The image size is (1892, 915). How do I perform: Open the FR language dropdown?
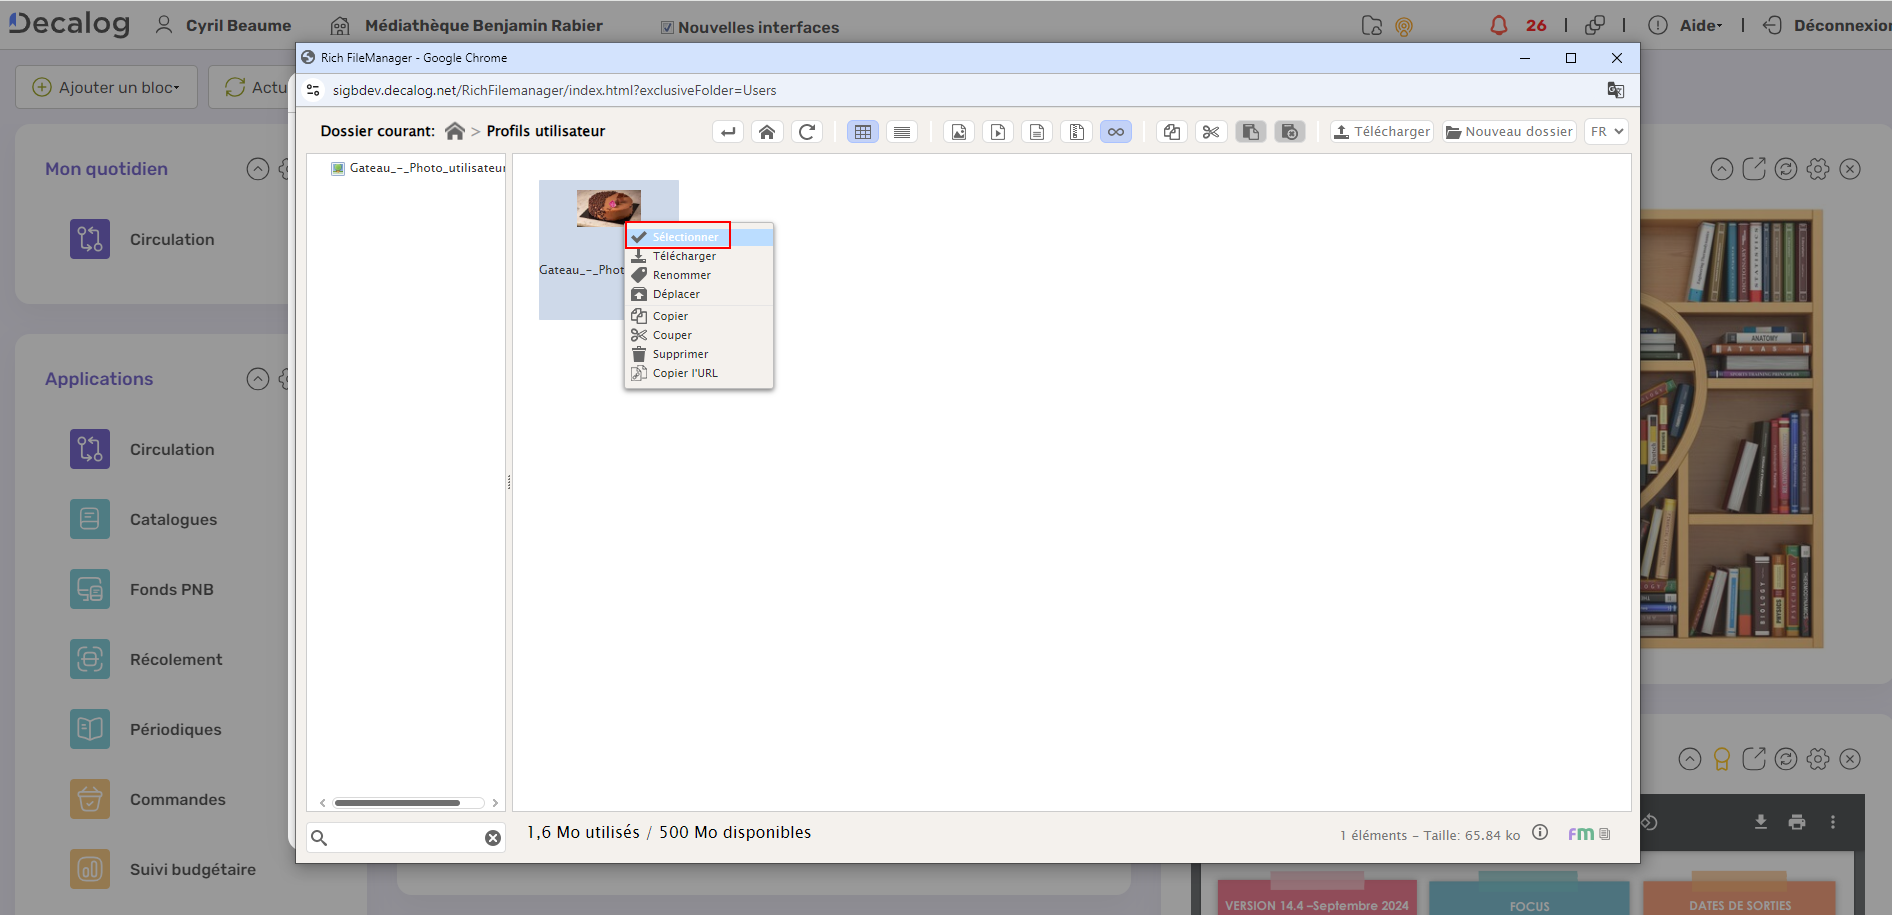click(1606, 132)
